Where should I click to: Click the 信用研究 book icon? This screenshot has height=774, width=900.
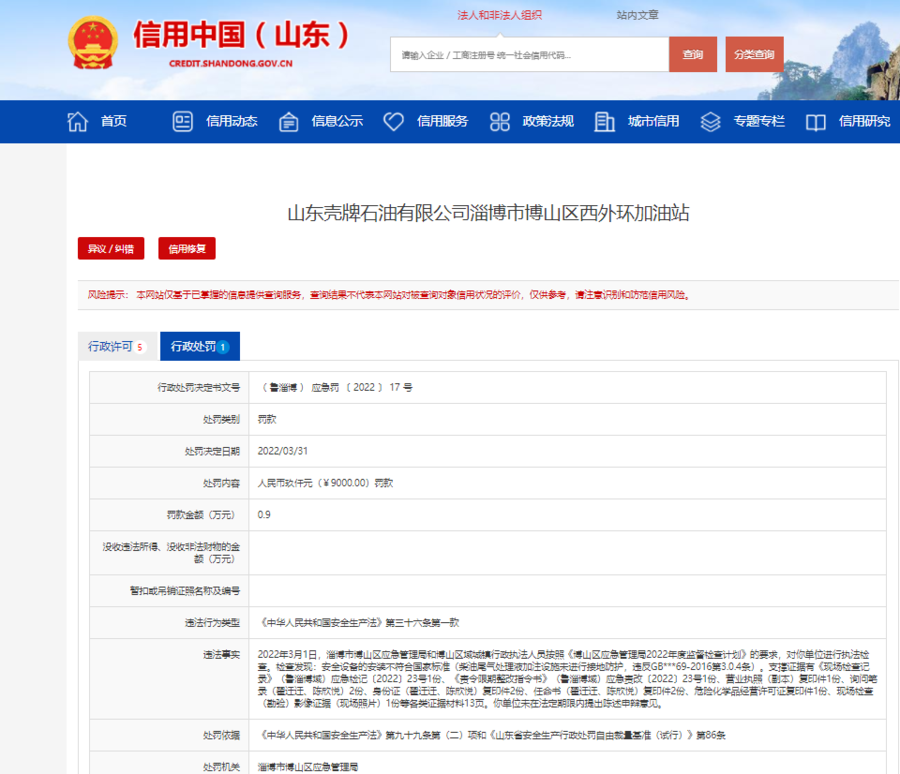816,122
